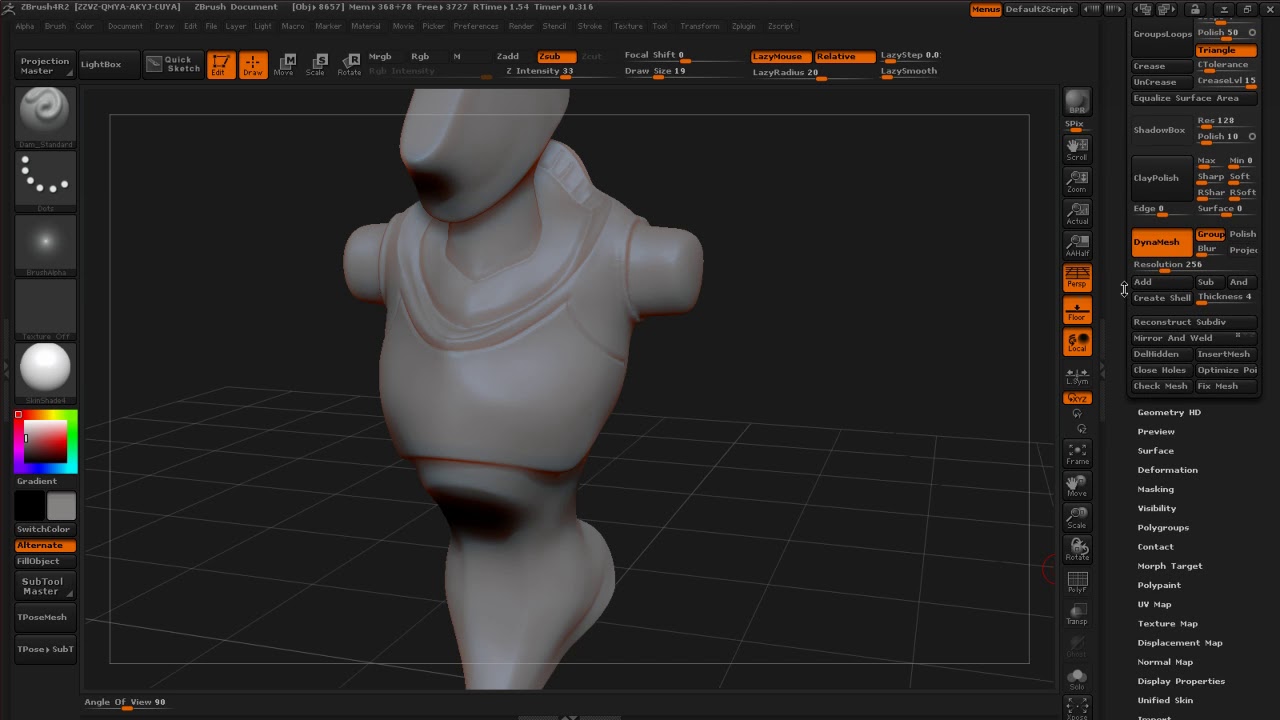Click the BPR render button
Screen dimensions: 1280x720
click(1077, 102)
